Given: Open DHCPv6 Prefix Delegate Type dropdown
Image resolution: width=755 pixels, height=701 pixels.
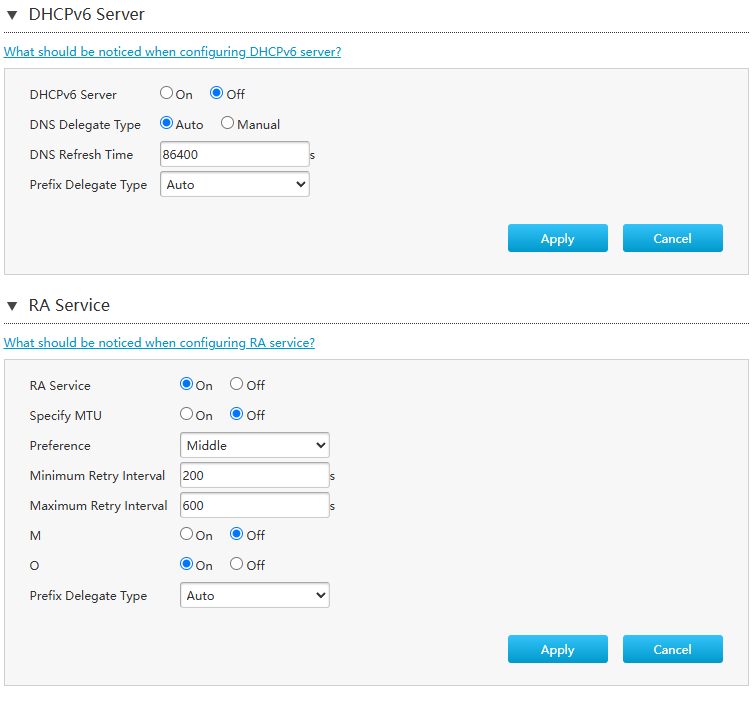Looking at the screenshot, I should [235, 185].
